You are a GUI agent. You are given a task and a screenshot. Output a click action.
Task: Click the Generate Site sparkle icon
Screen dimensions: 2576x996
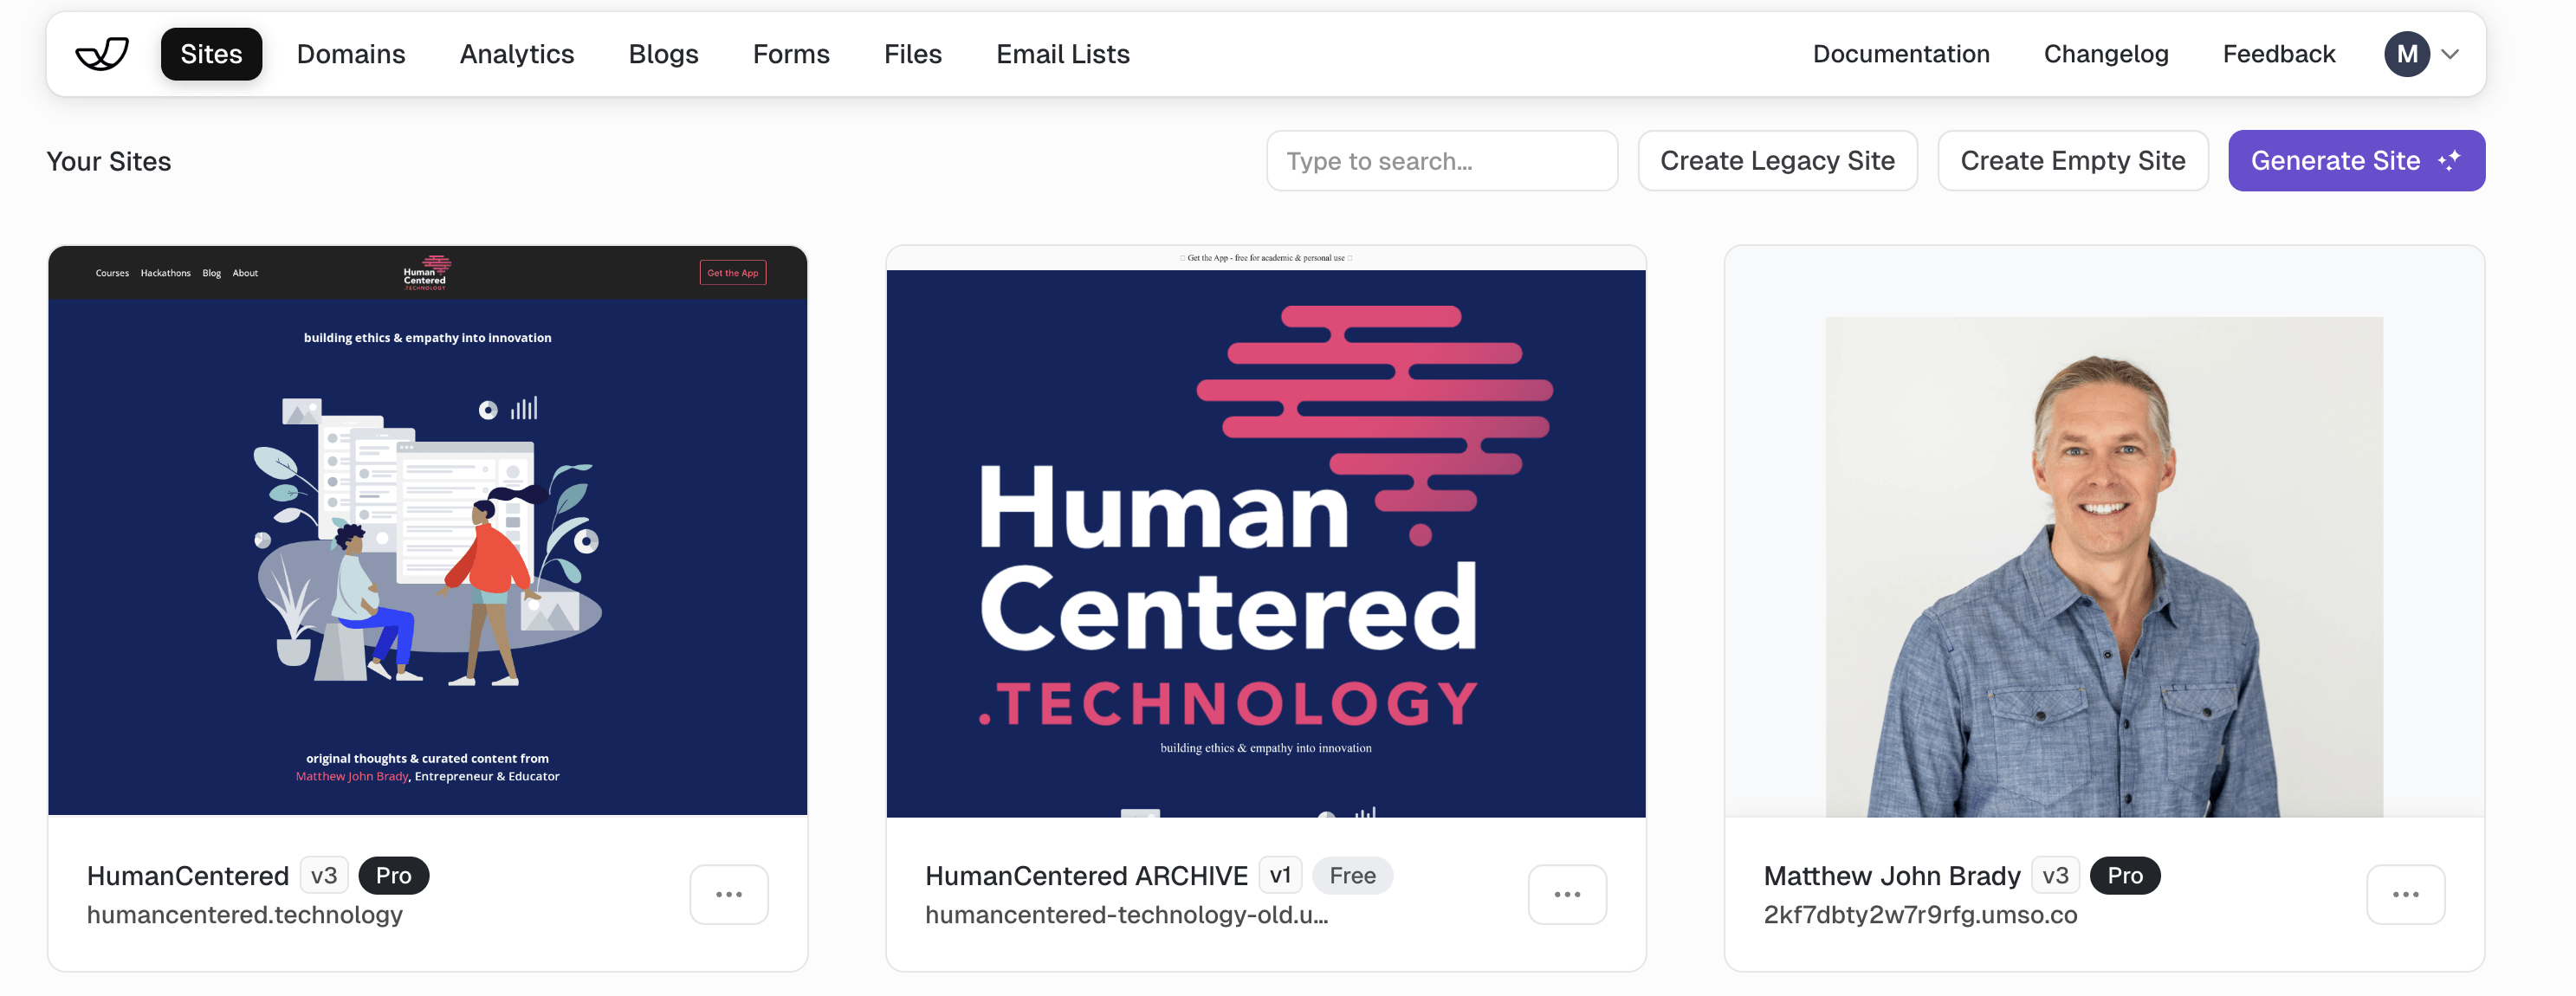[2449, 160]
